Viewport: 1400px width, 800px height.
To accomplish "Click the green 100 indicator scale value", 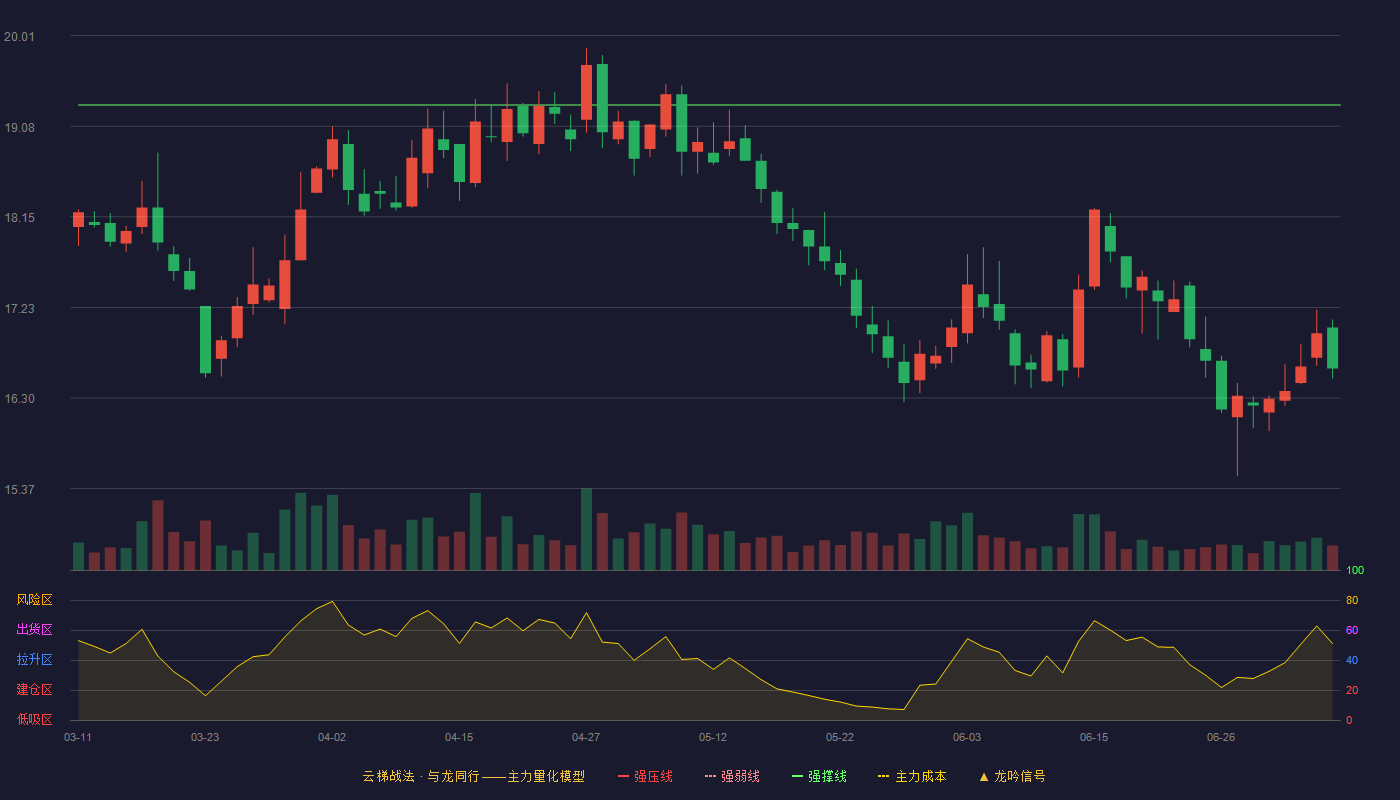I will [x=1355, y=571].
